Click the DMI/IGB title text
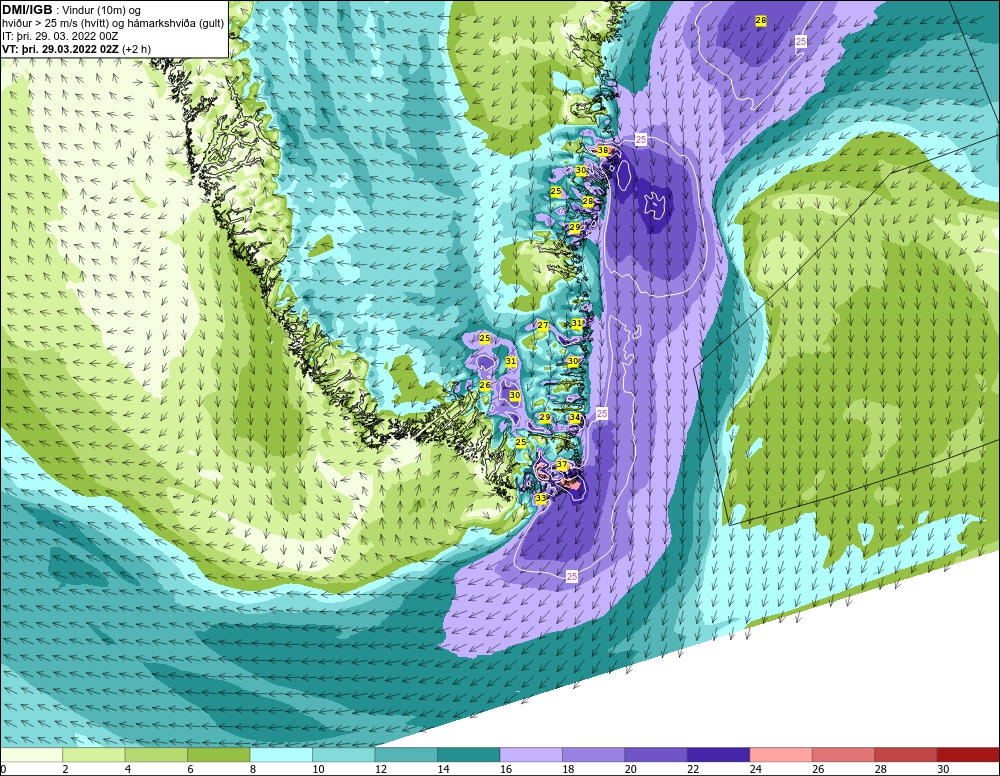 (x=27, y=10)
